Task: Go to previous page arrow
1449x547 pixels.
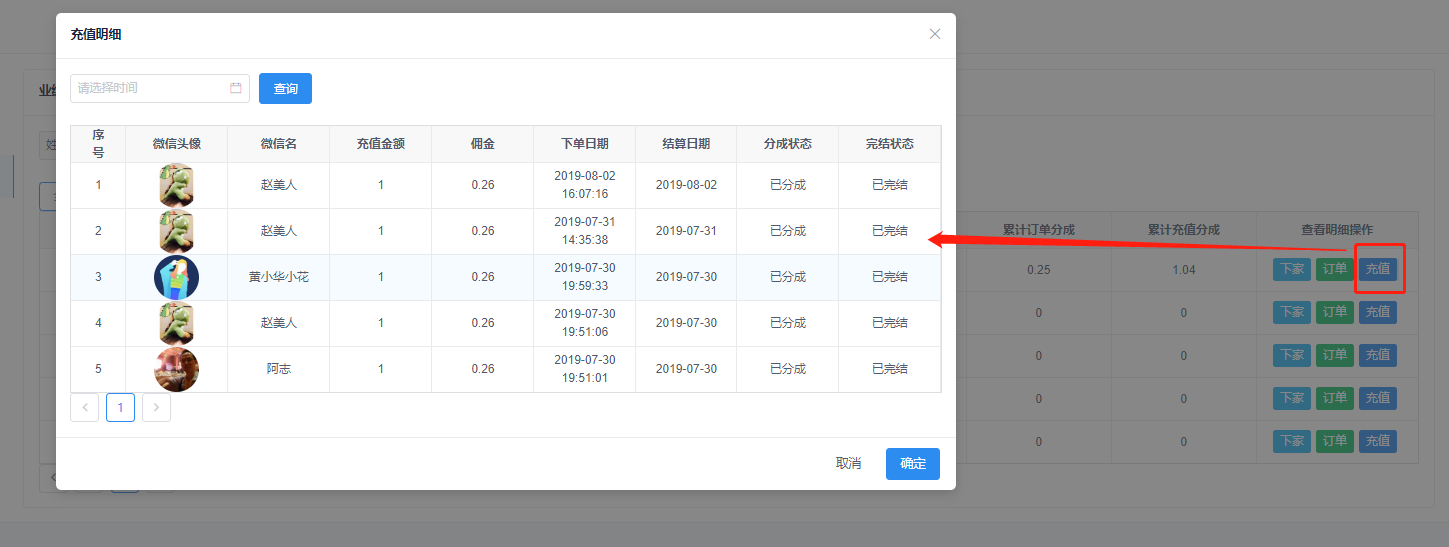Action: [x=85, y=407]
